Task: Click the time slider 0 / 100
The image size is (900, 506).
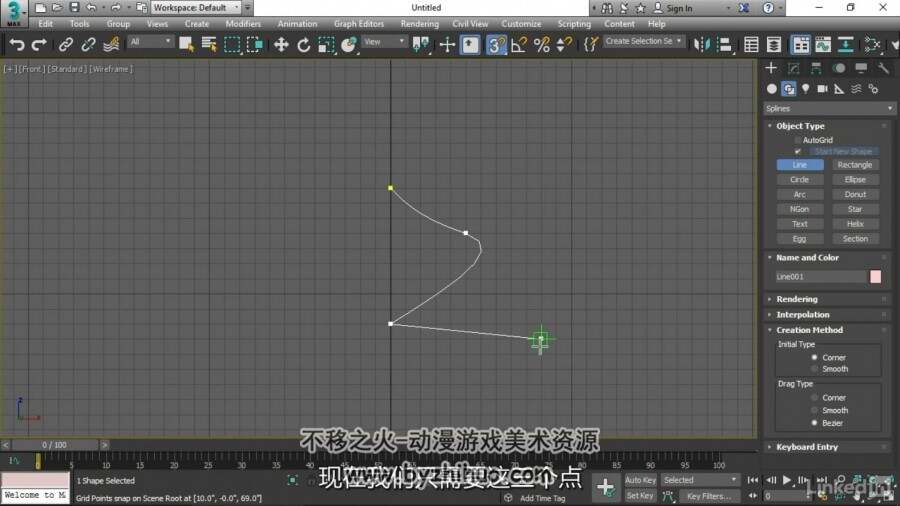Action: click(55, 445)
